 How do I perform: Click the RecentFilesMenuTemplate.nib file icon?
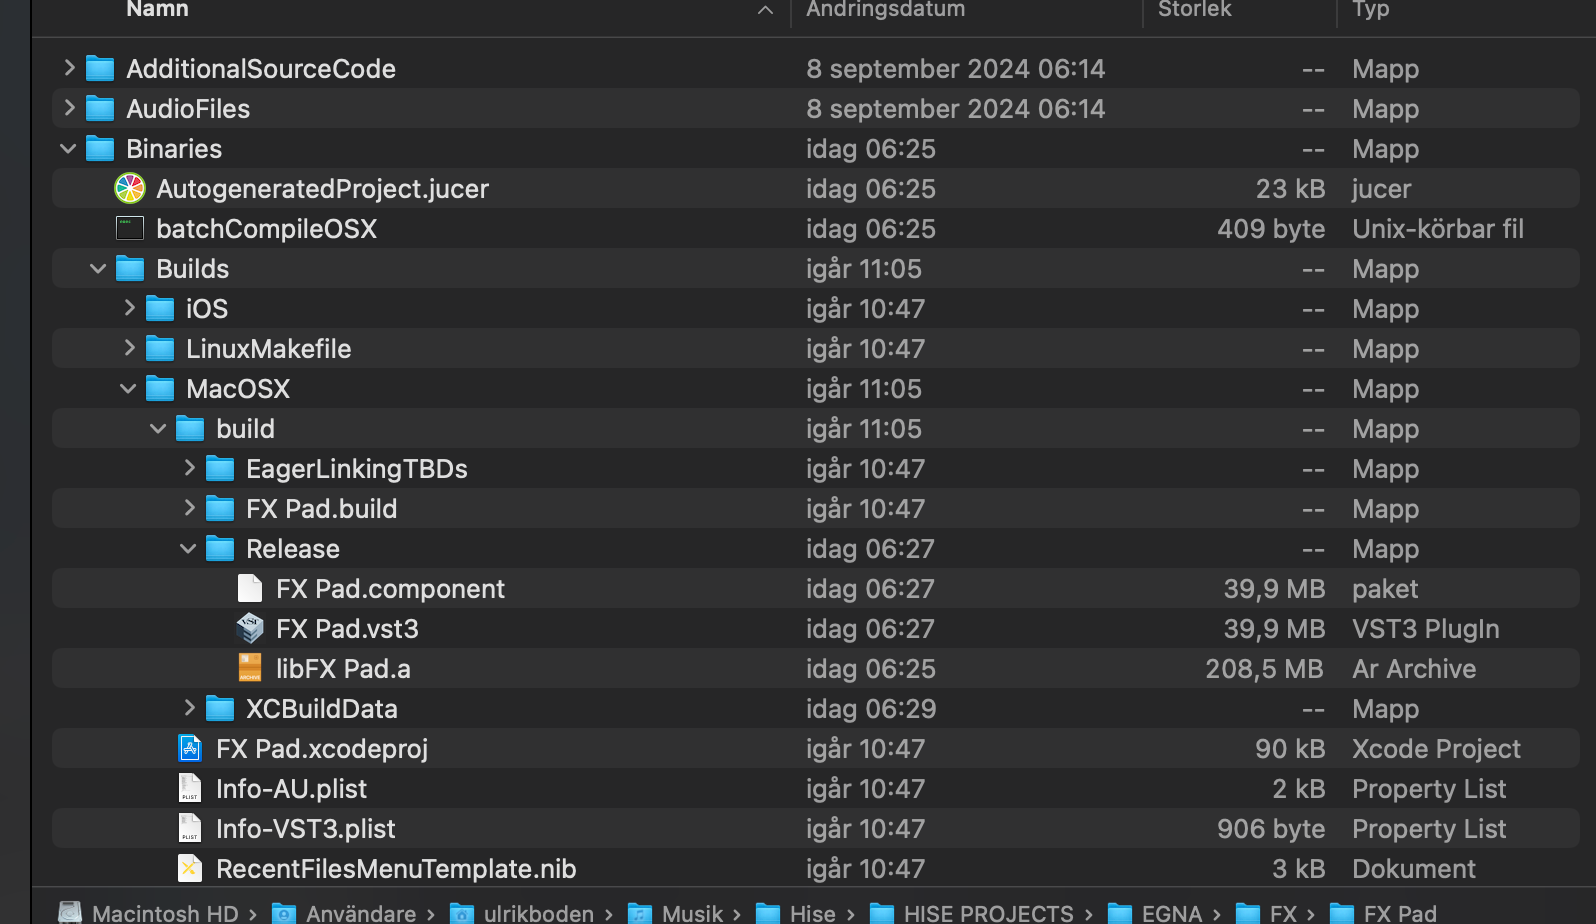click(x=190, y=868)
